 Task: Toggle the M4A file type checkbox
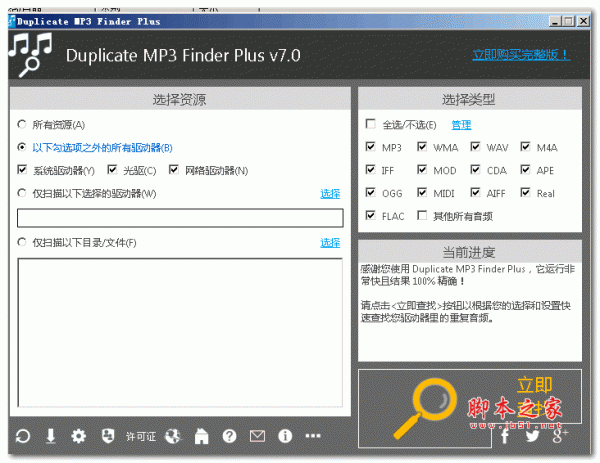(x=525, y=147)
